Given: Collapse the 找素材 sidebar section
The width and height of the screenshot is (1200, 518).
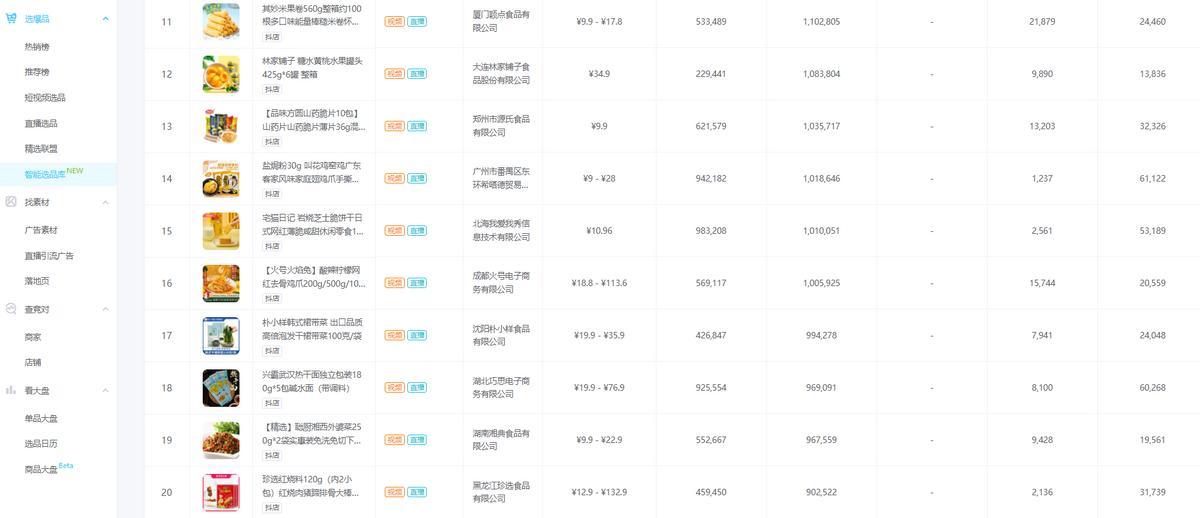Looking at the screenshot, I should click(x=104, y=202).
